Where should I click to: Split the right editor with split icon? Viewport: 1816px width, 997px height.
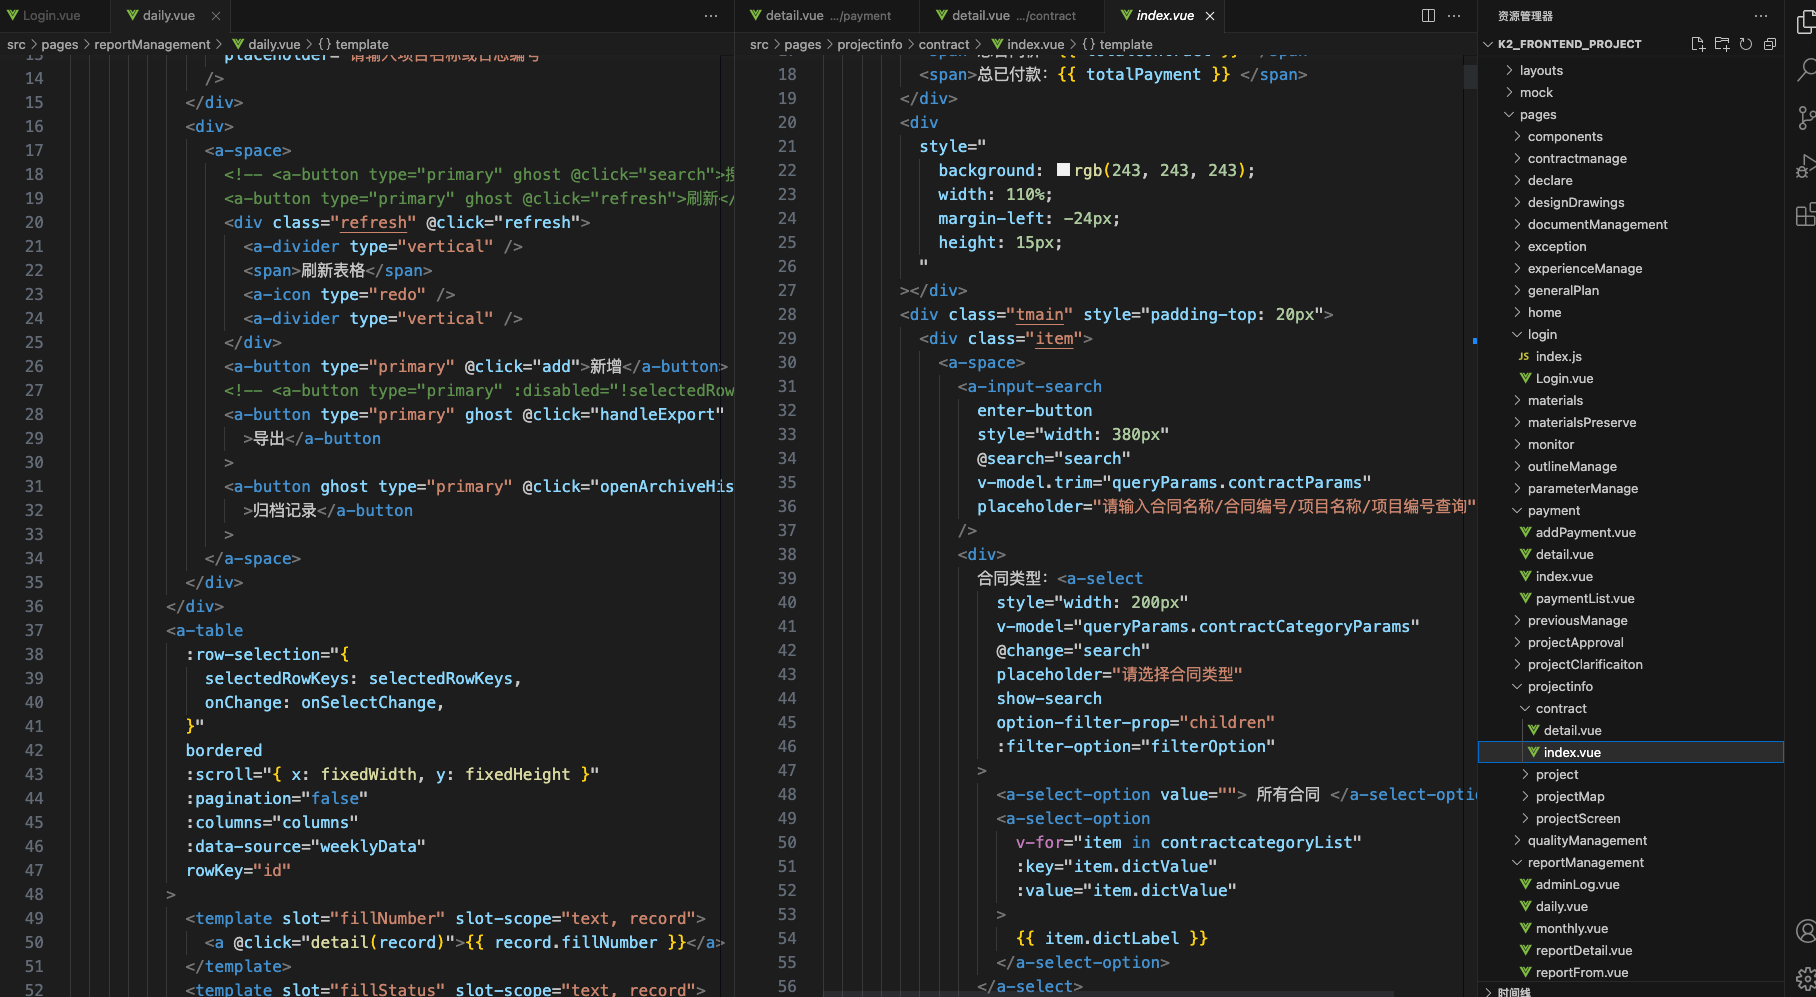click(x=1428, y=15)
